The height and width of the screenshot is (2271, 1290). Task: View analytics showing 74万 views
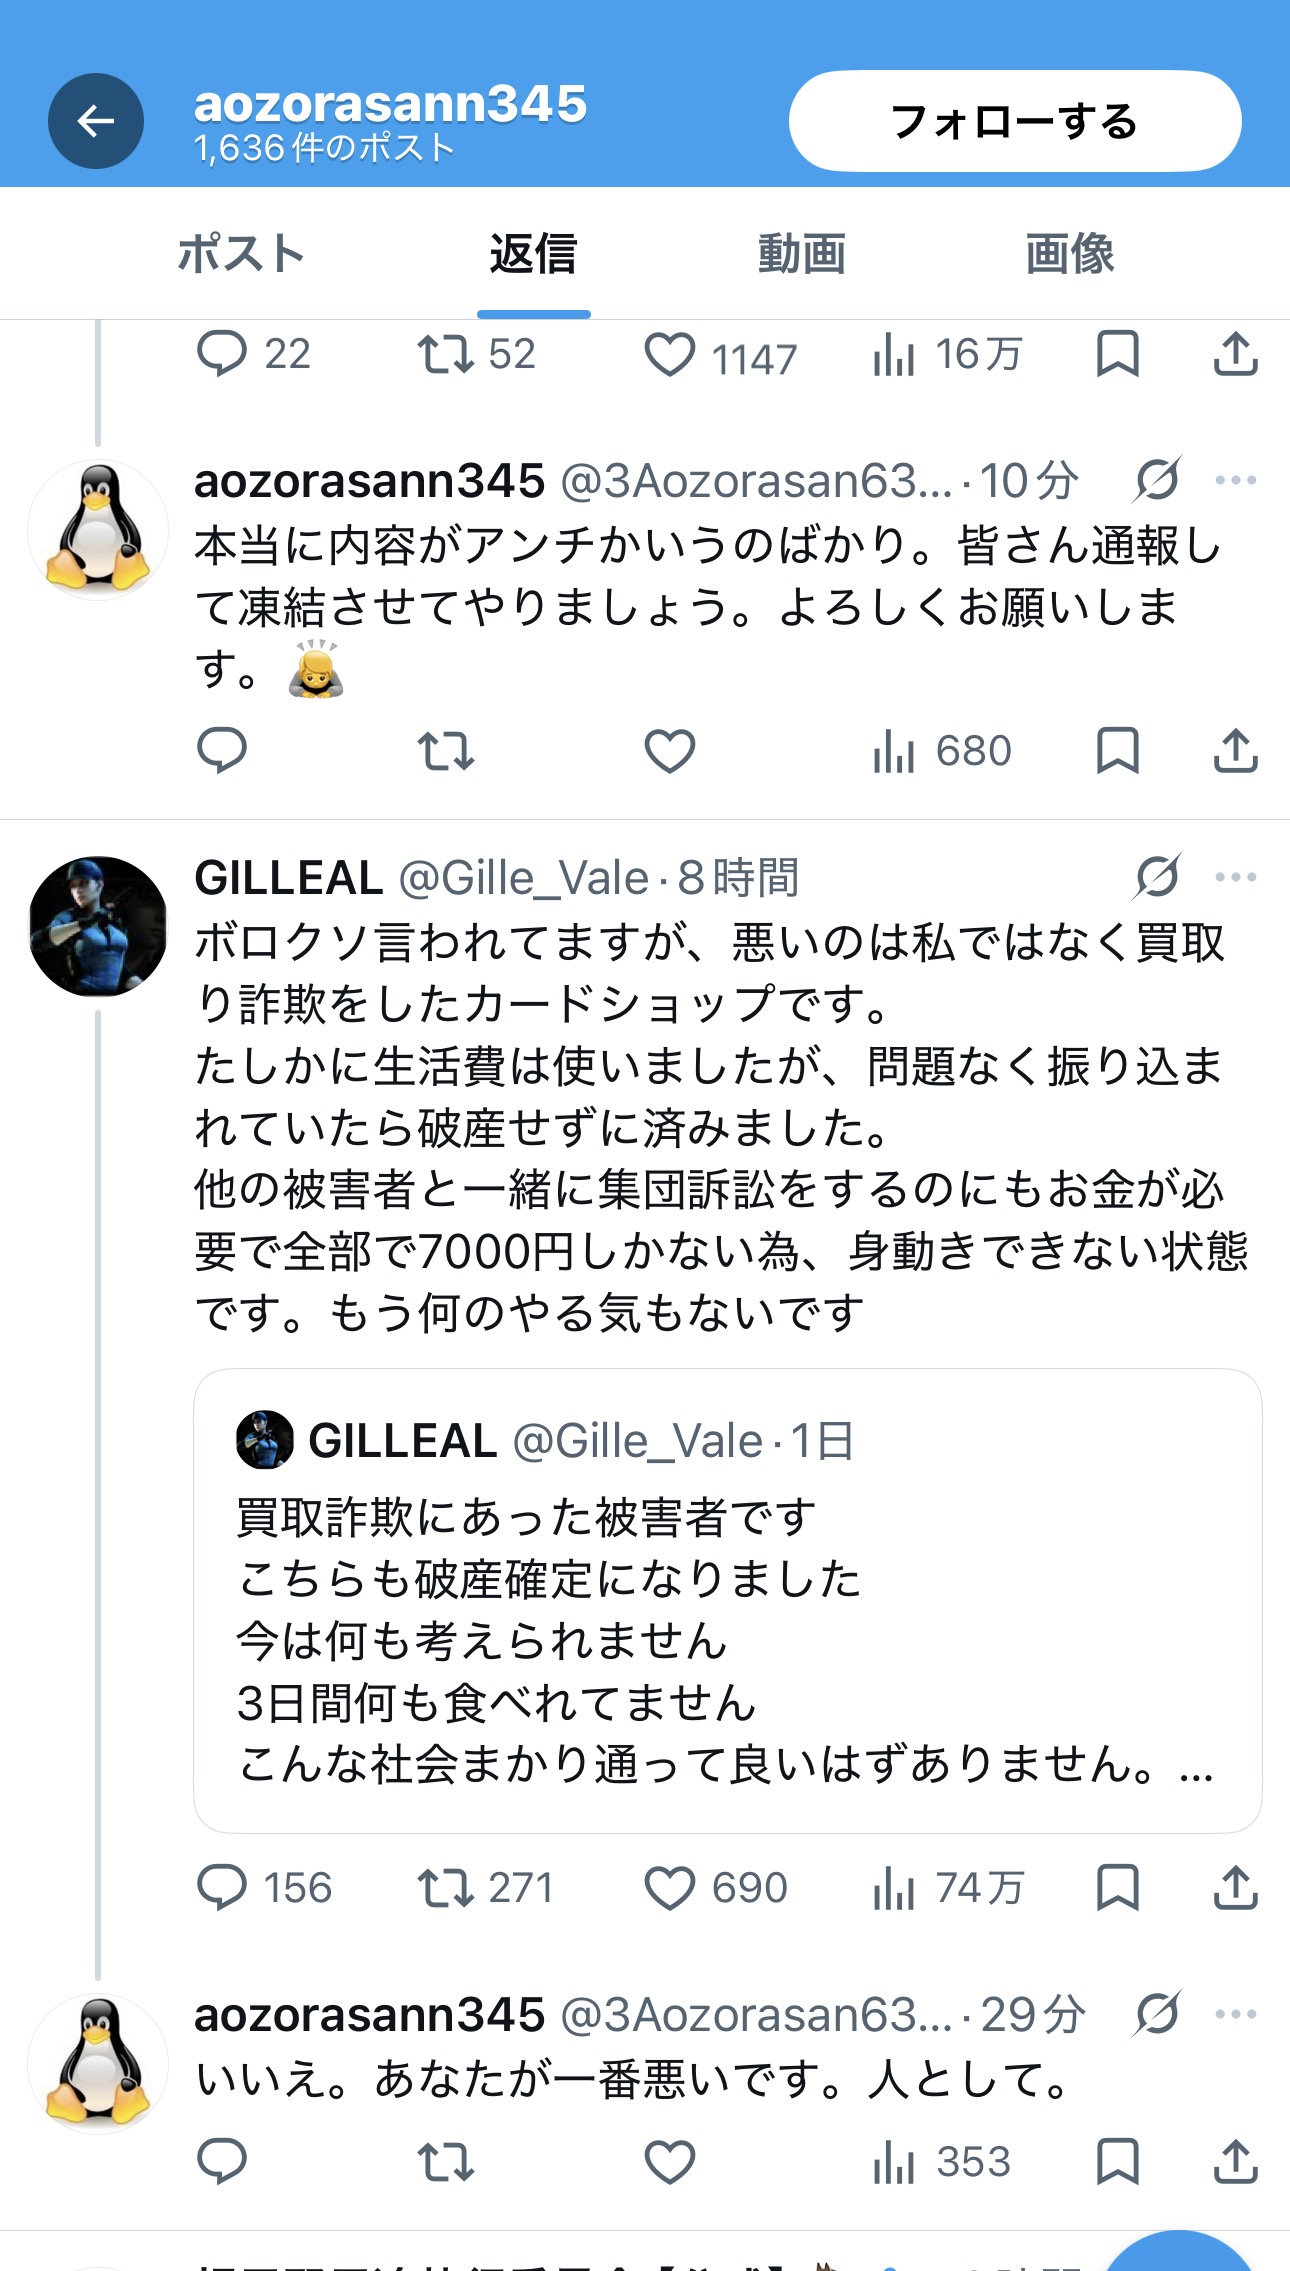[947, 1888]
